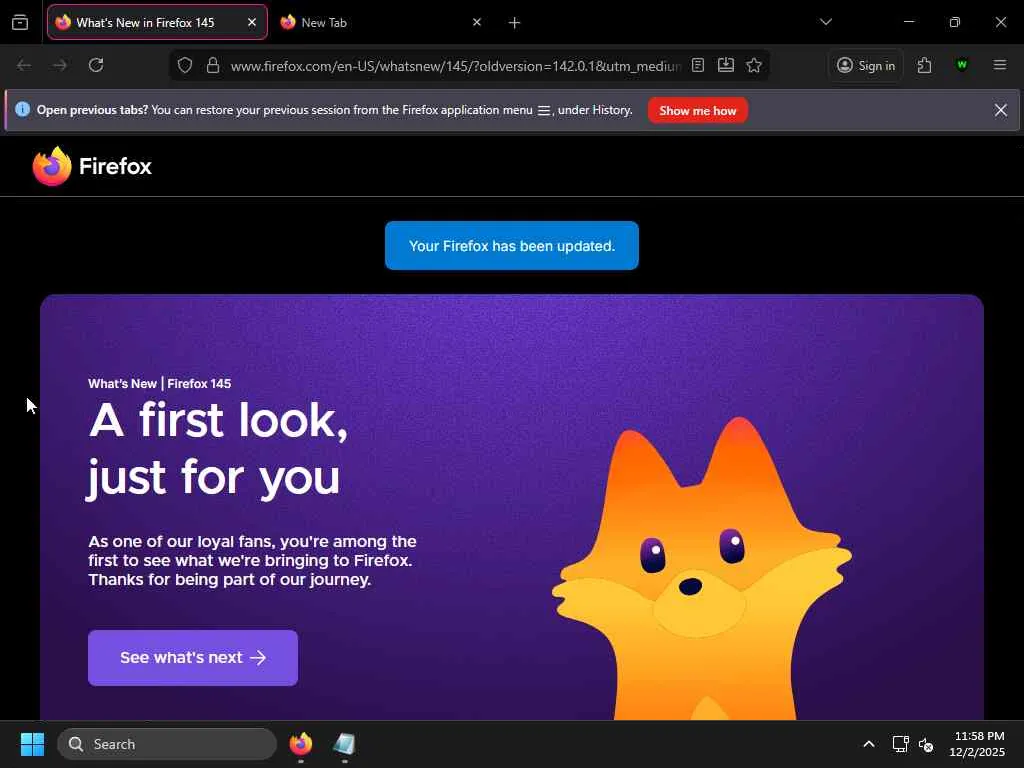Show hidden system tray icons chevron
The height and width of the screenshot is (768, 1024).
[x=869, y=744]
